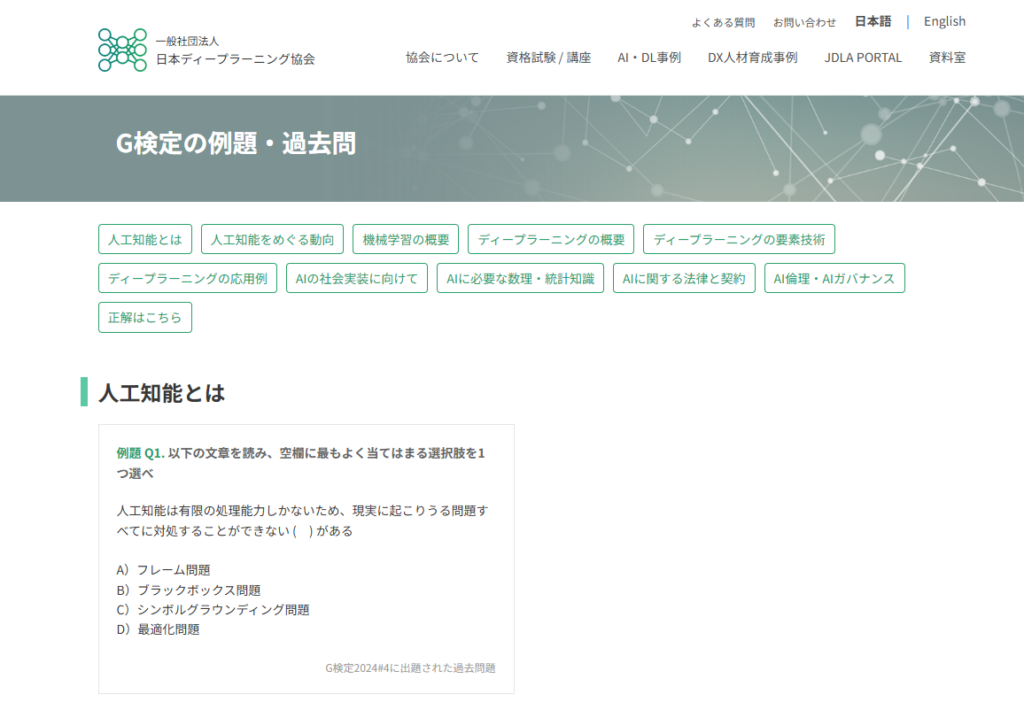Image resolution: width=1024 pixels, height=702 pixels.
Task: Open the AI・DL事例 menu item
Action: [649, 58]
